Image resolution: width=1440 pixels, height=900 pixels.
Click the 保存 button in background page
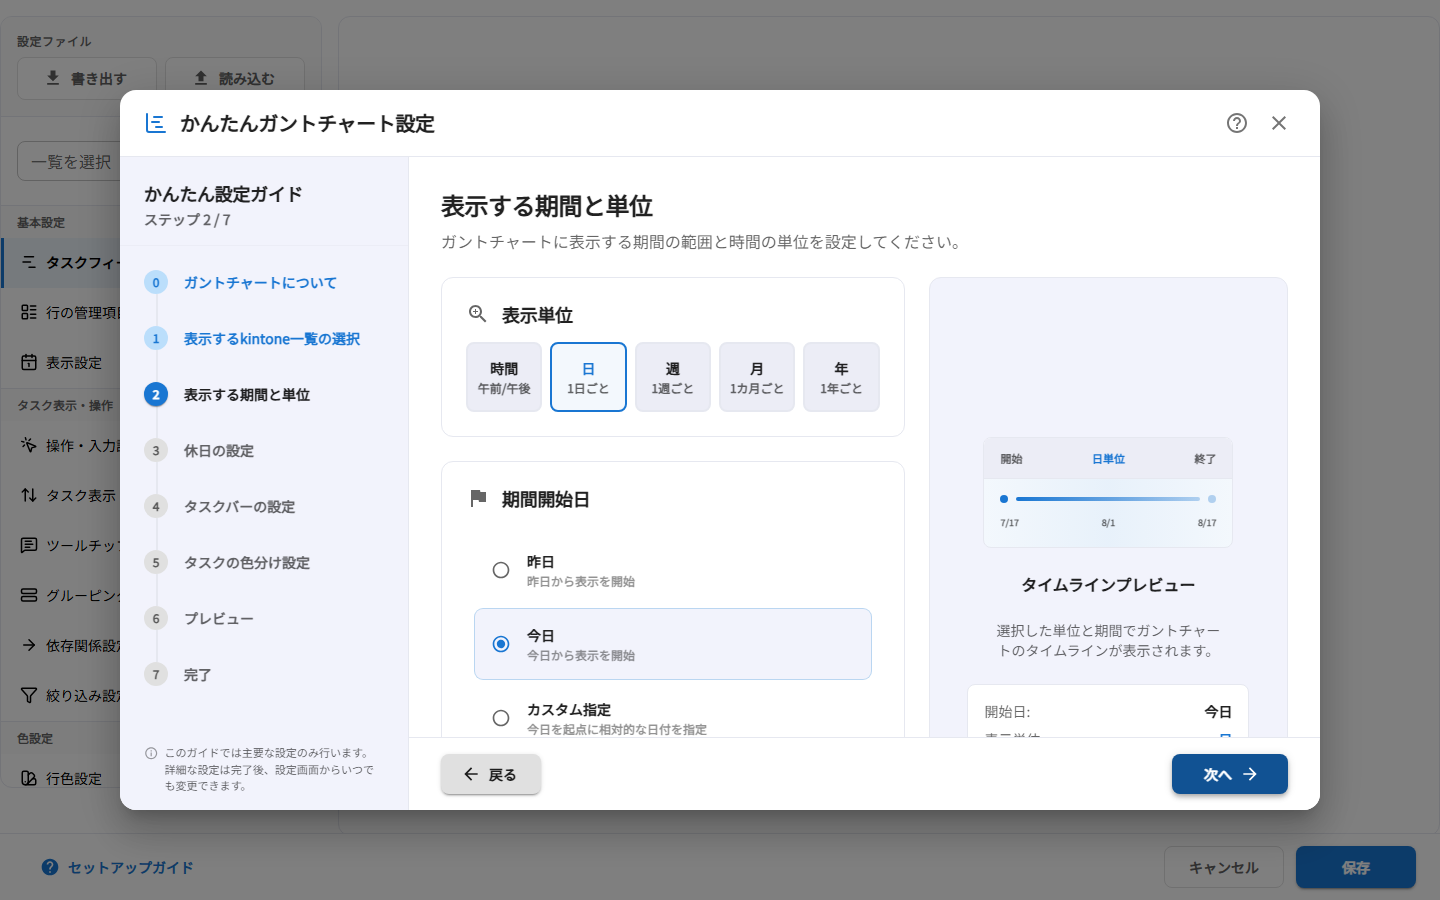click(1356, 867)
